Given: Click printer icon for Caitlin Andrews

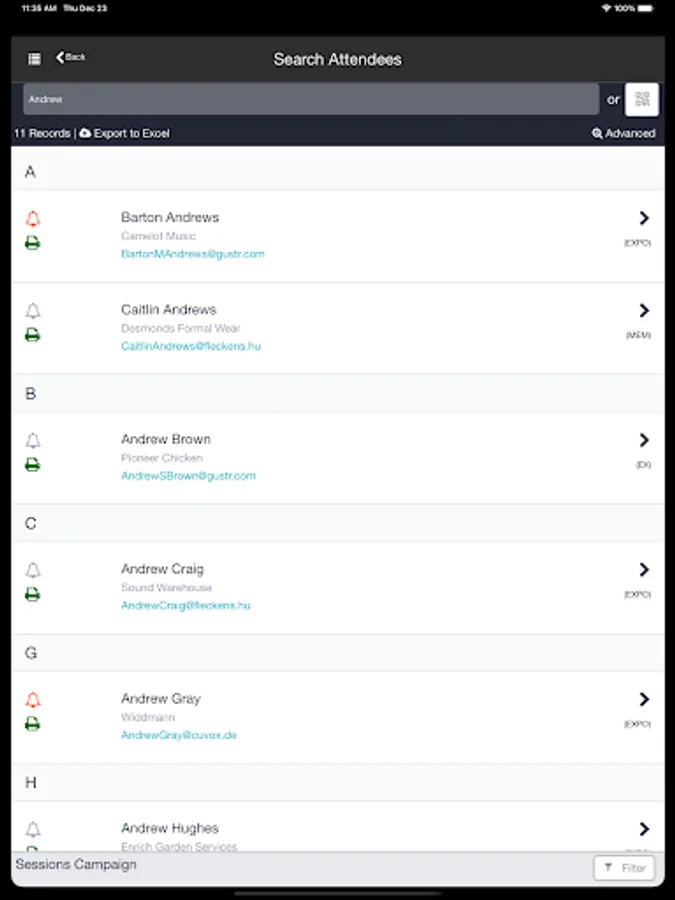Looking at the screenshot, I should (x=33, y=335).
